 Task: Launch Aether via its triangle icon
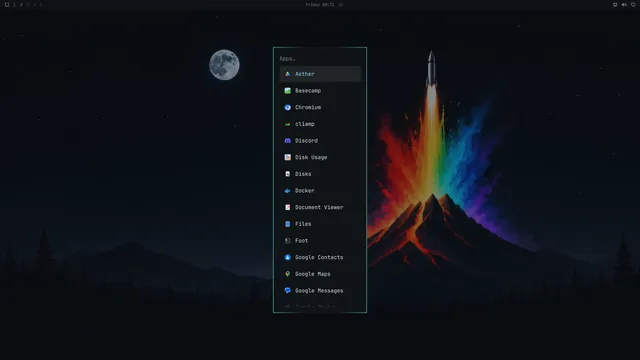[x=287, y=74]
